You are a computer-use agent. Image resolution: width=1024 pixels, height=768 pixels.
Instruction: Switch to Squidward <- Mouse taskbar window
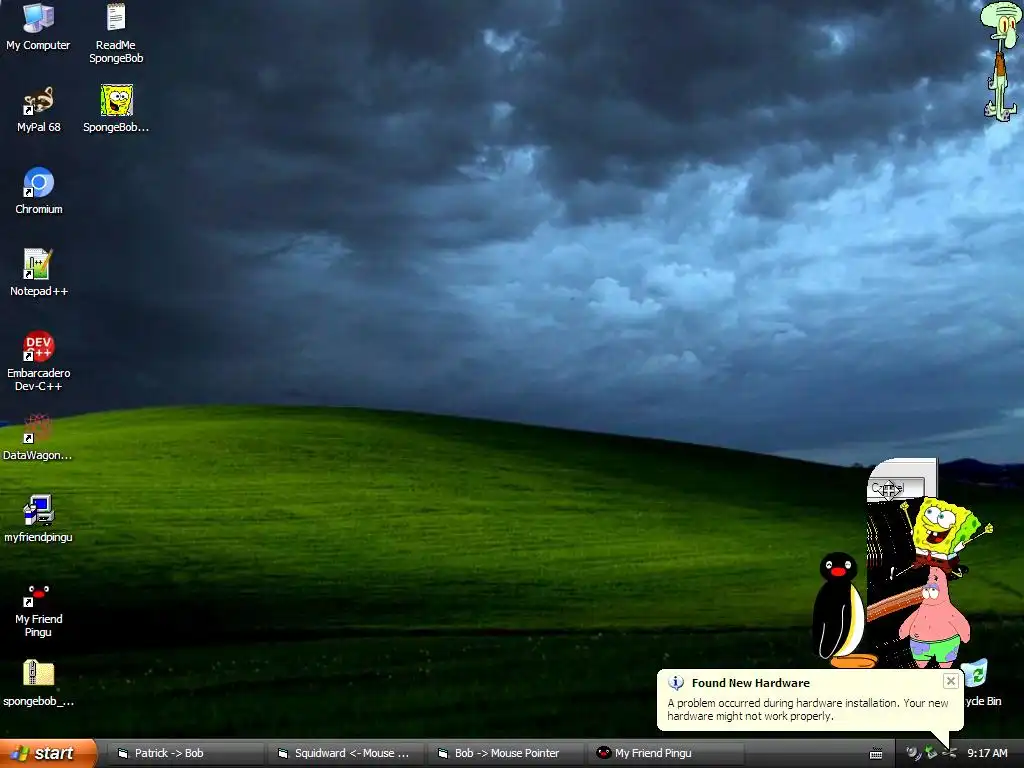(x=344, y=753)
